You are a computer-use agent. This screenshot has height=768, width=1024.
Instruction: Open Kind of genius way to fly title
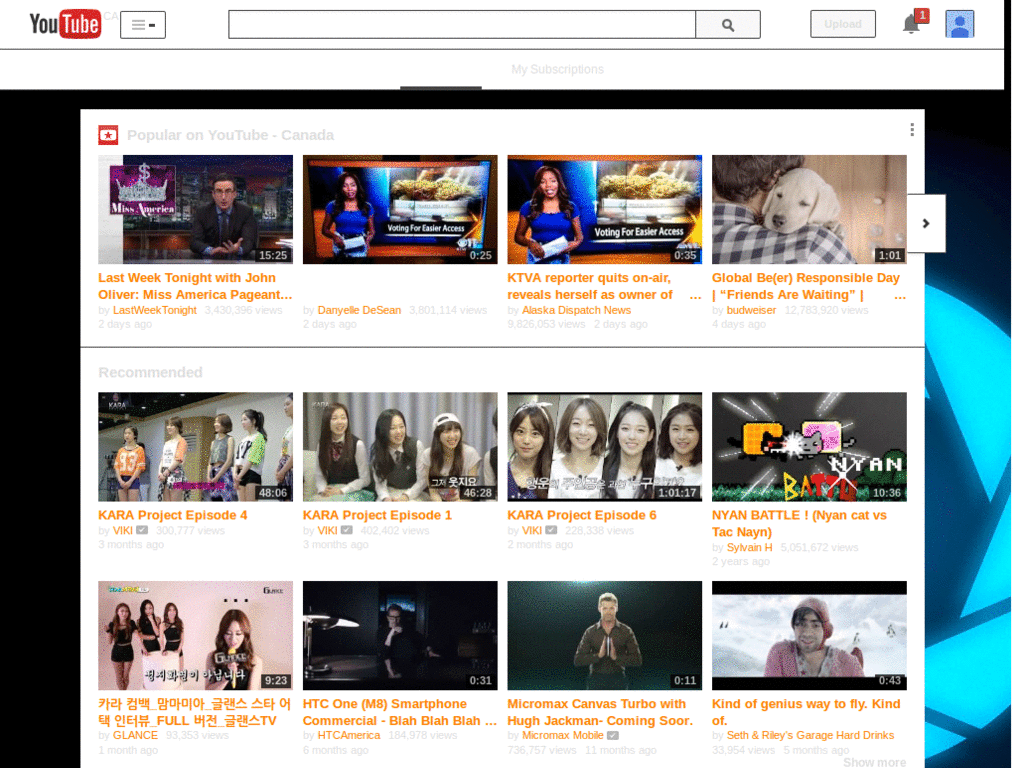806,712
